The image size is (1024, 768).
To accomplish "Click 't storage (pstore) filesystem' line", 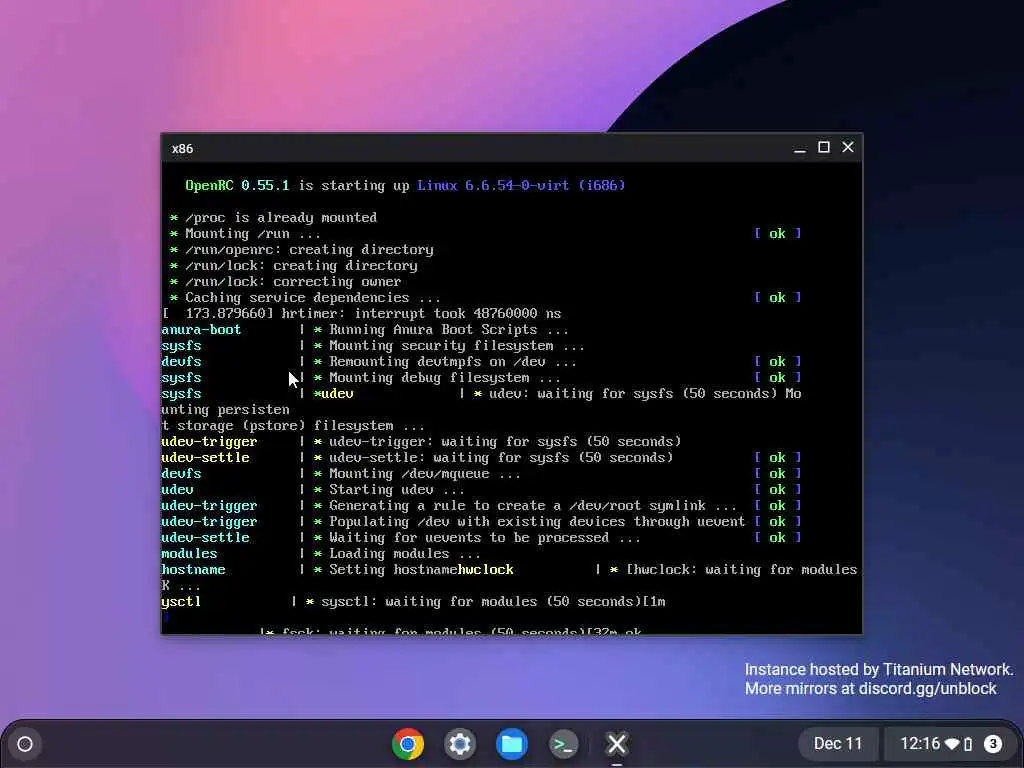I will (x=293, y=426).
